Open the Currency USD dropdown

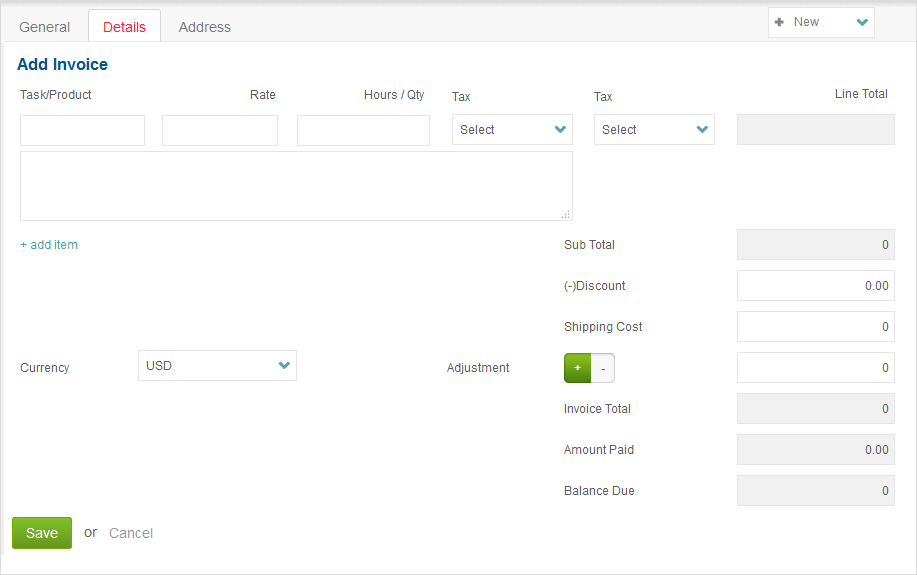click(218, 366)
